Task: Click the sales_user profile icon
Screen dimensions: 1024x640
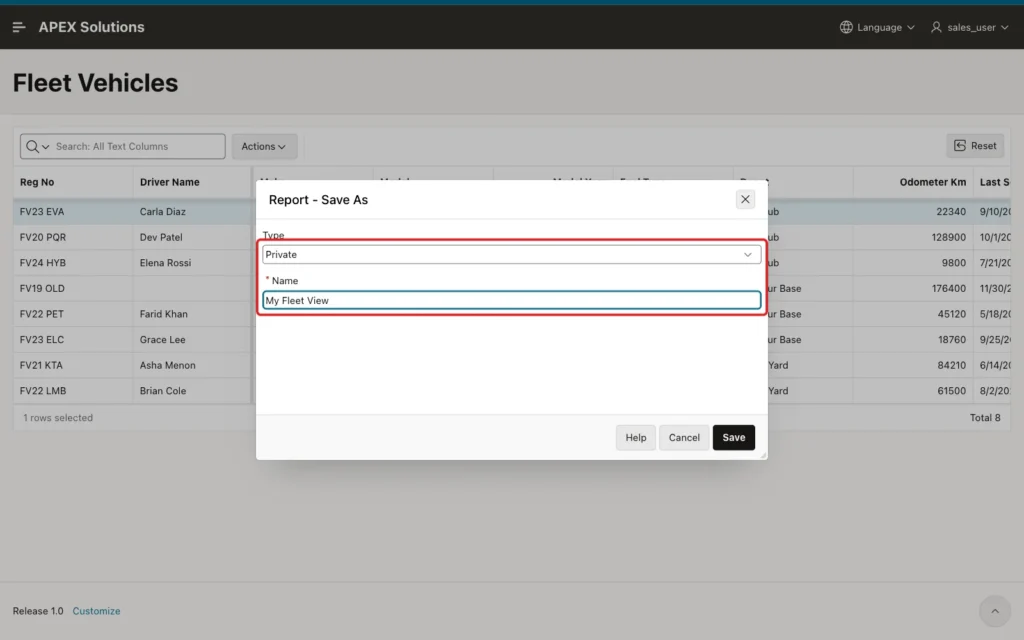Action: (936, 27)
